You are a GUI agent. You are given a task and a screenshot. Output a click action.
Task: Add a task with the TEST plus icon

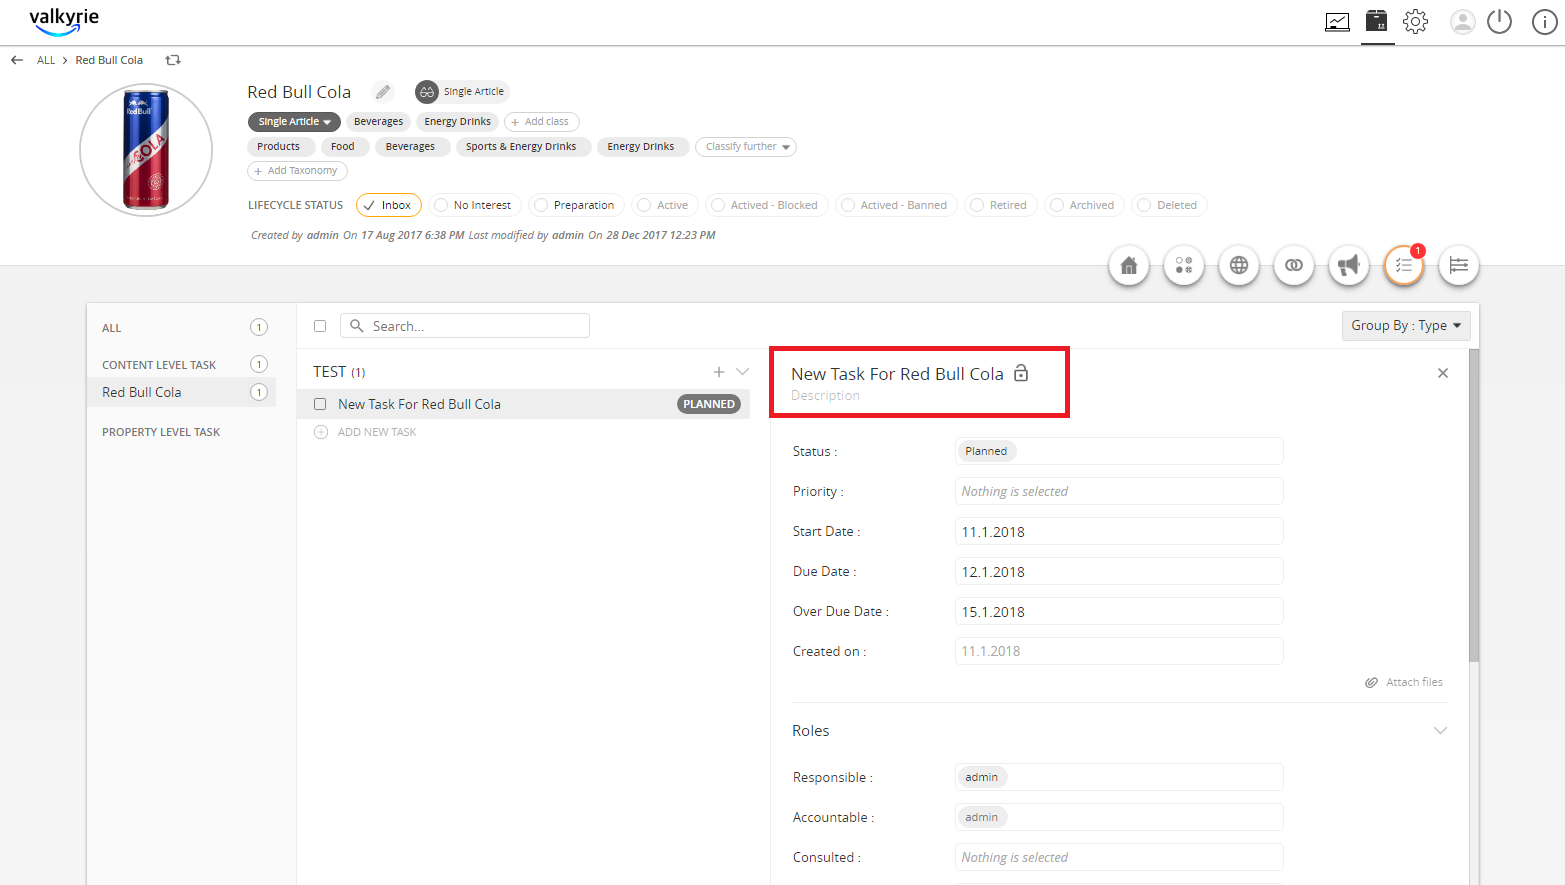click(x=719, y=372)
